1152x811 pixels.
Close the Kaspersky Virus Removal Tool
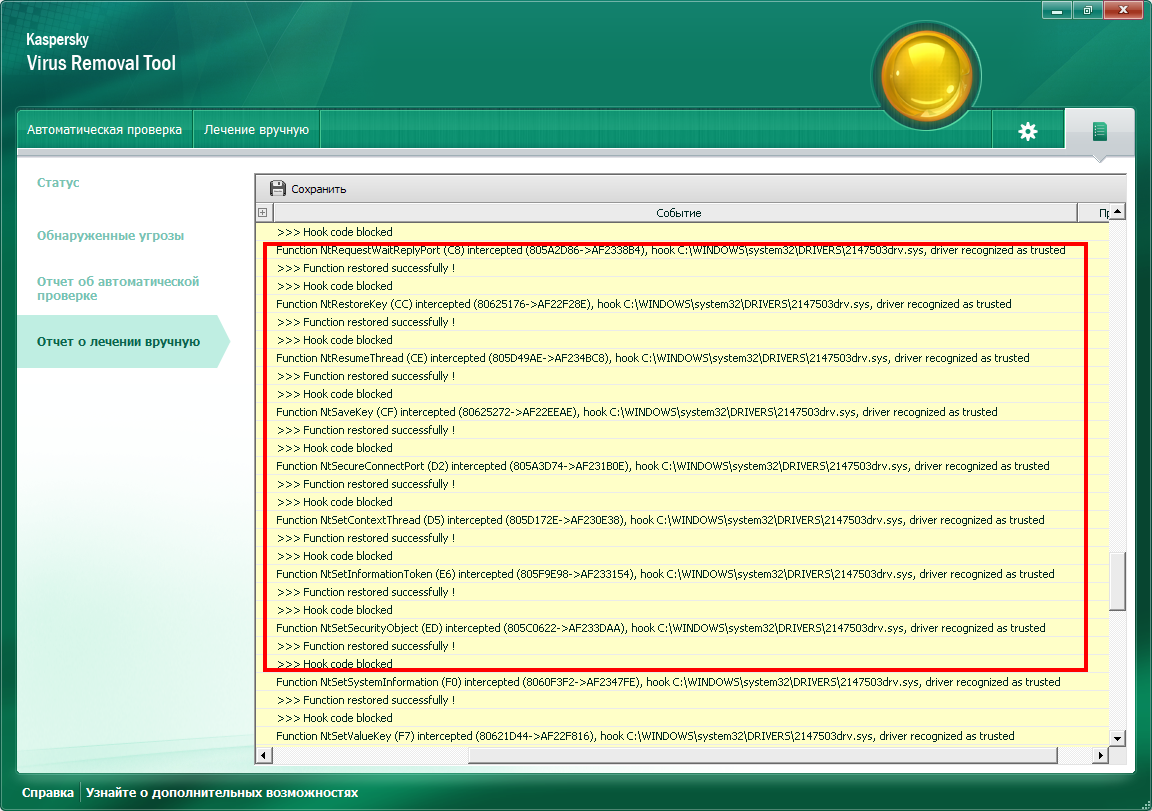point(1124,10)
